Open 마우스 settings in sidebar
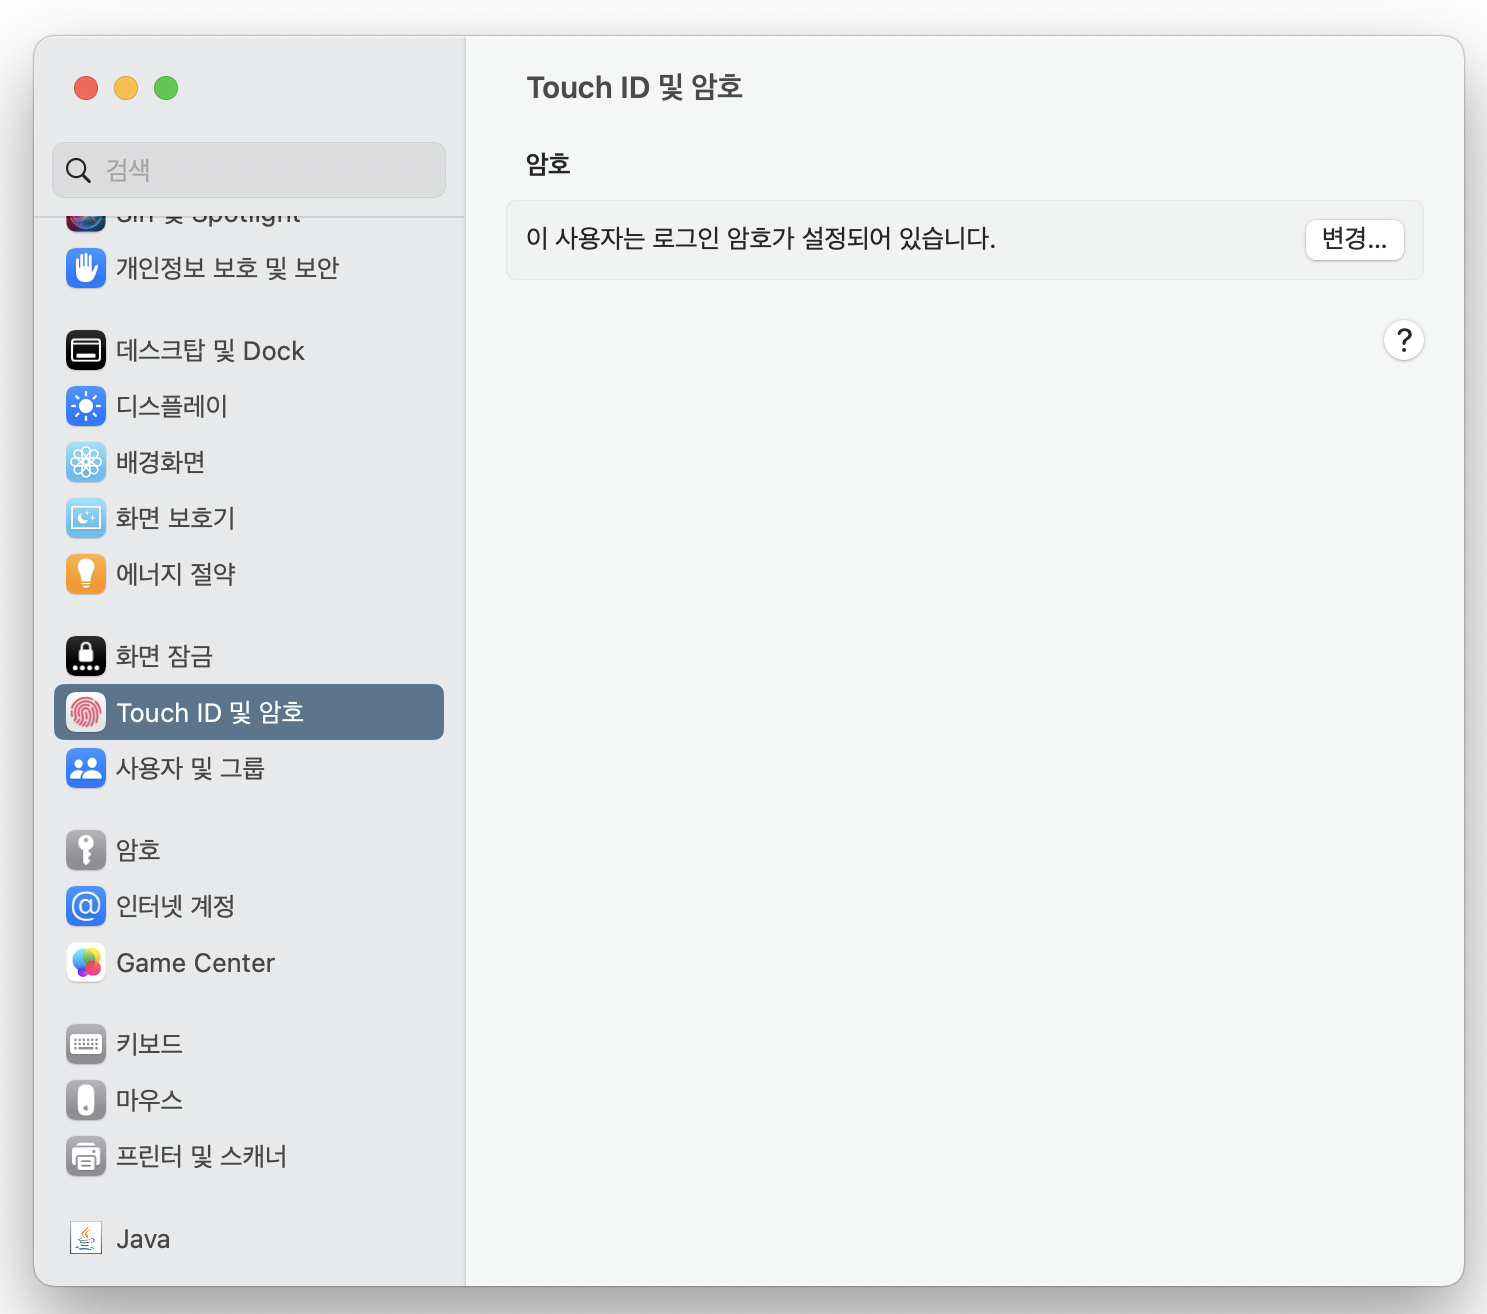The image size is (1487, 1314). point(149,1100)
